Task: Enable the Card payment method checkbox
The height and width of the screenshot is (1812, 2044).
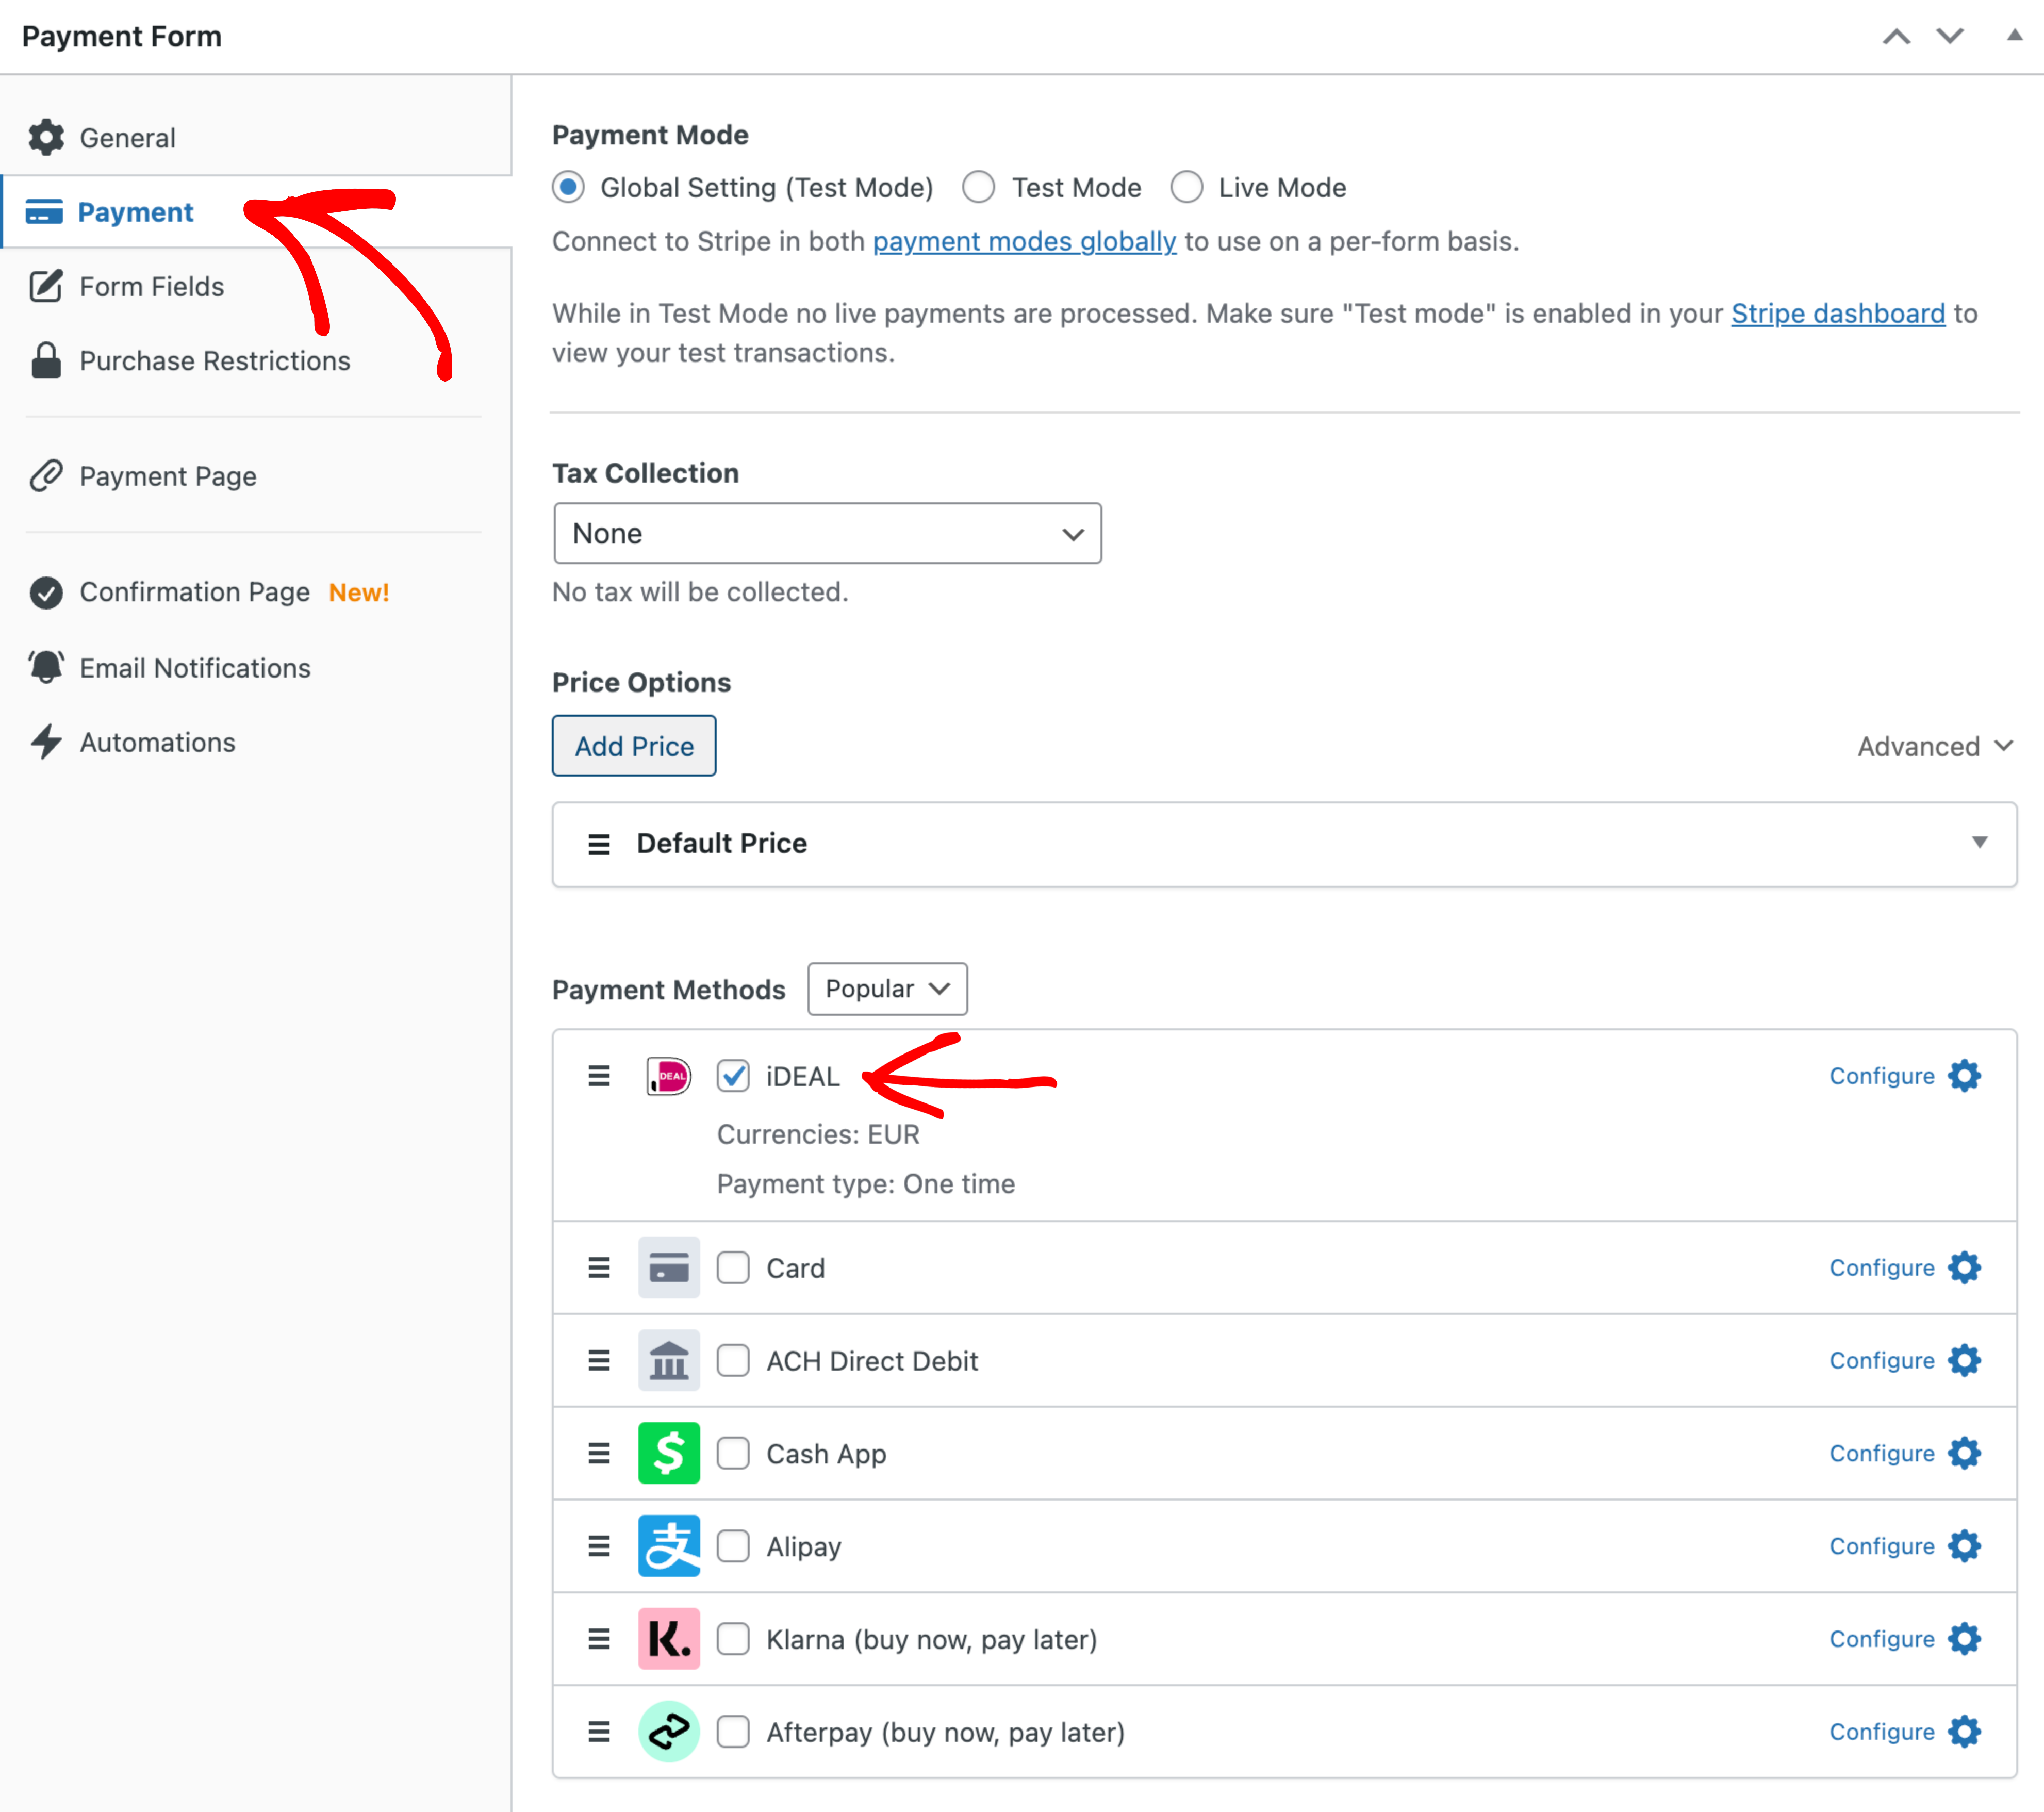Action: pyautogui.click(x=733, y=1268)
